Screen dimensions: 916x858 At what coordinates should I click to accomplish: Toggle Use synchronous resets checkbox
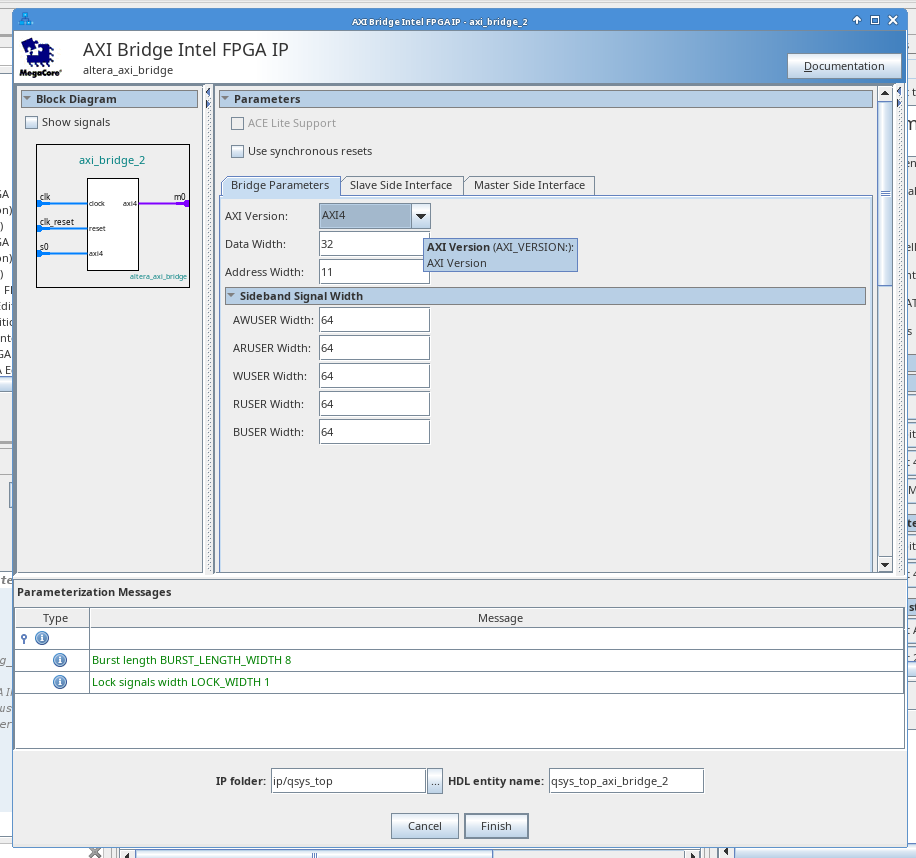click(238, 151)
